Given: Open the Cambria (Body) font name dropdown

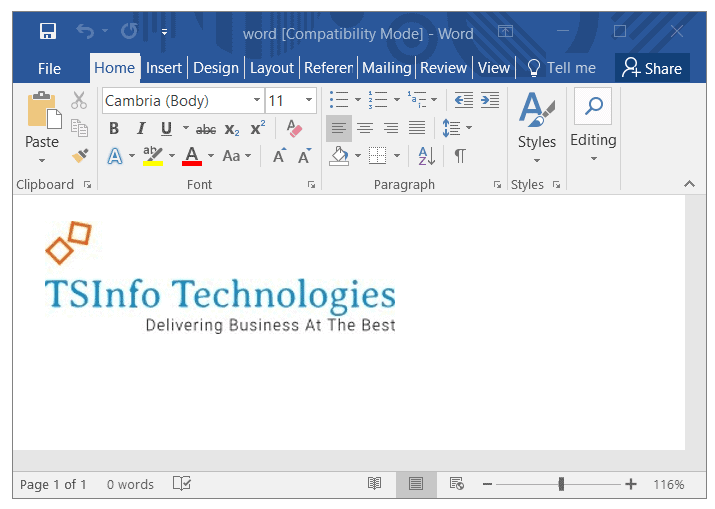Looking at the screenshot, I should 257,100.
